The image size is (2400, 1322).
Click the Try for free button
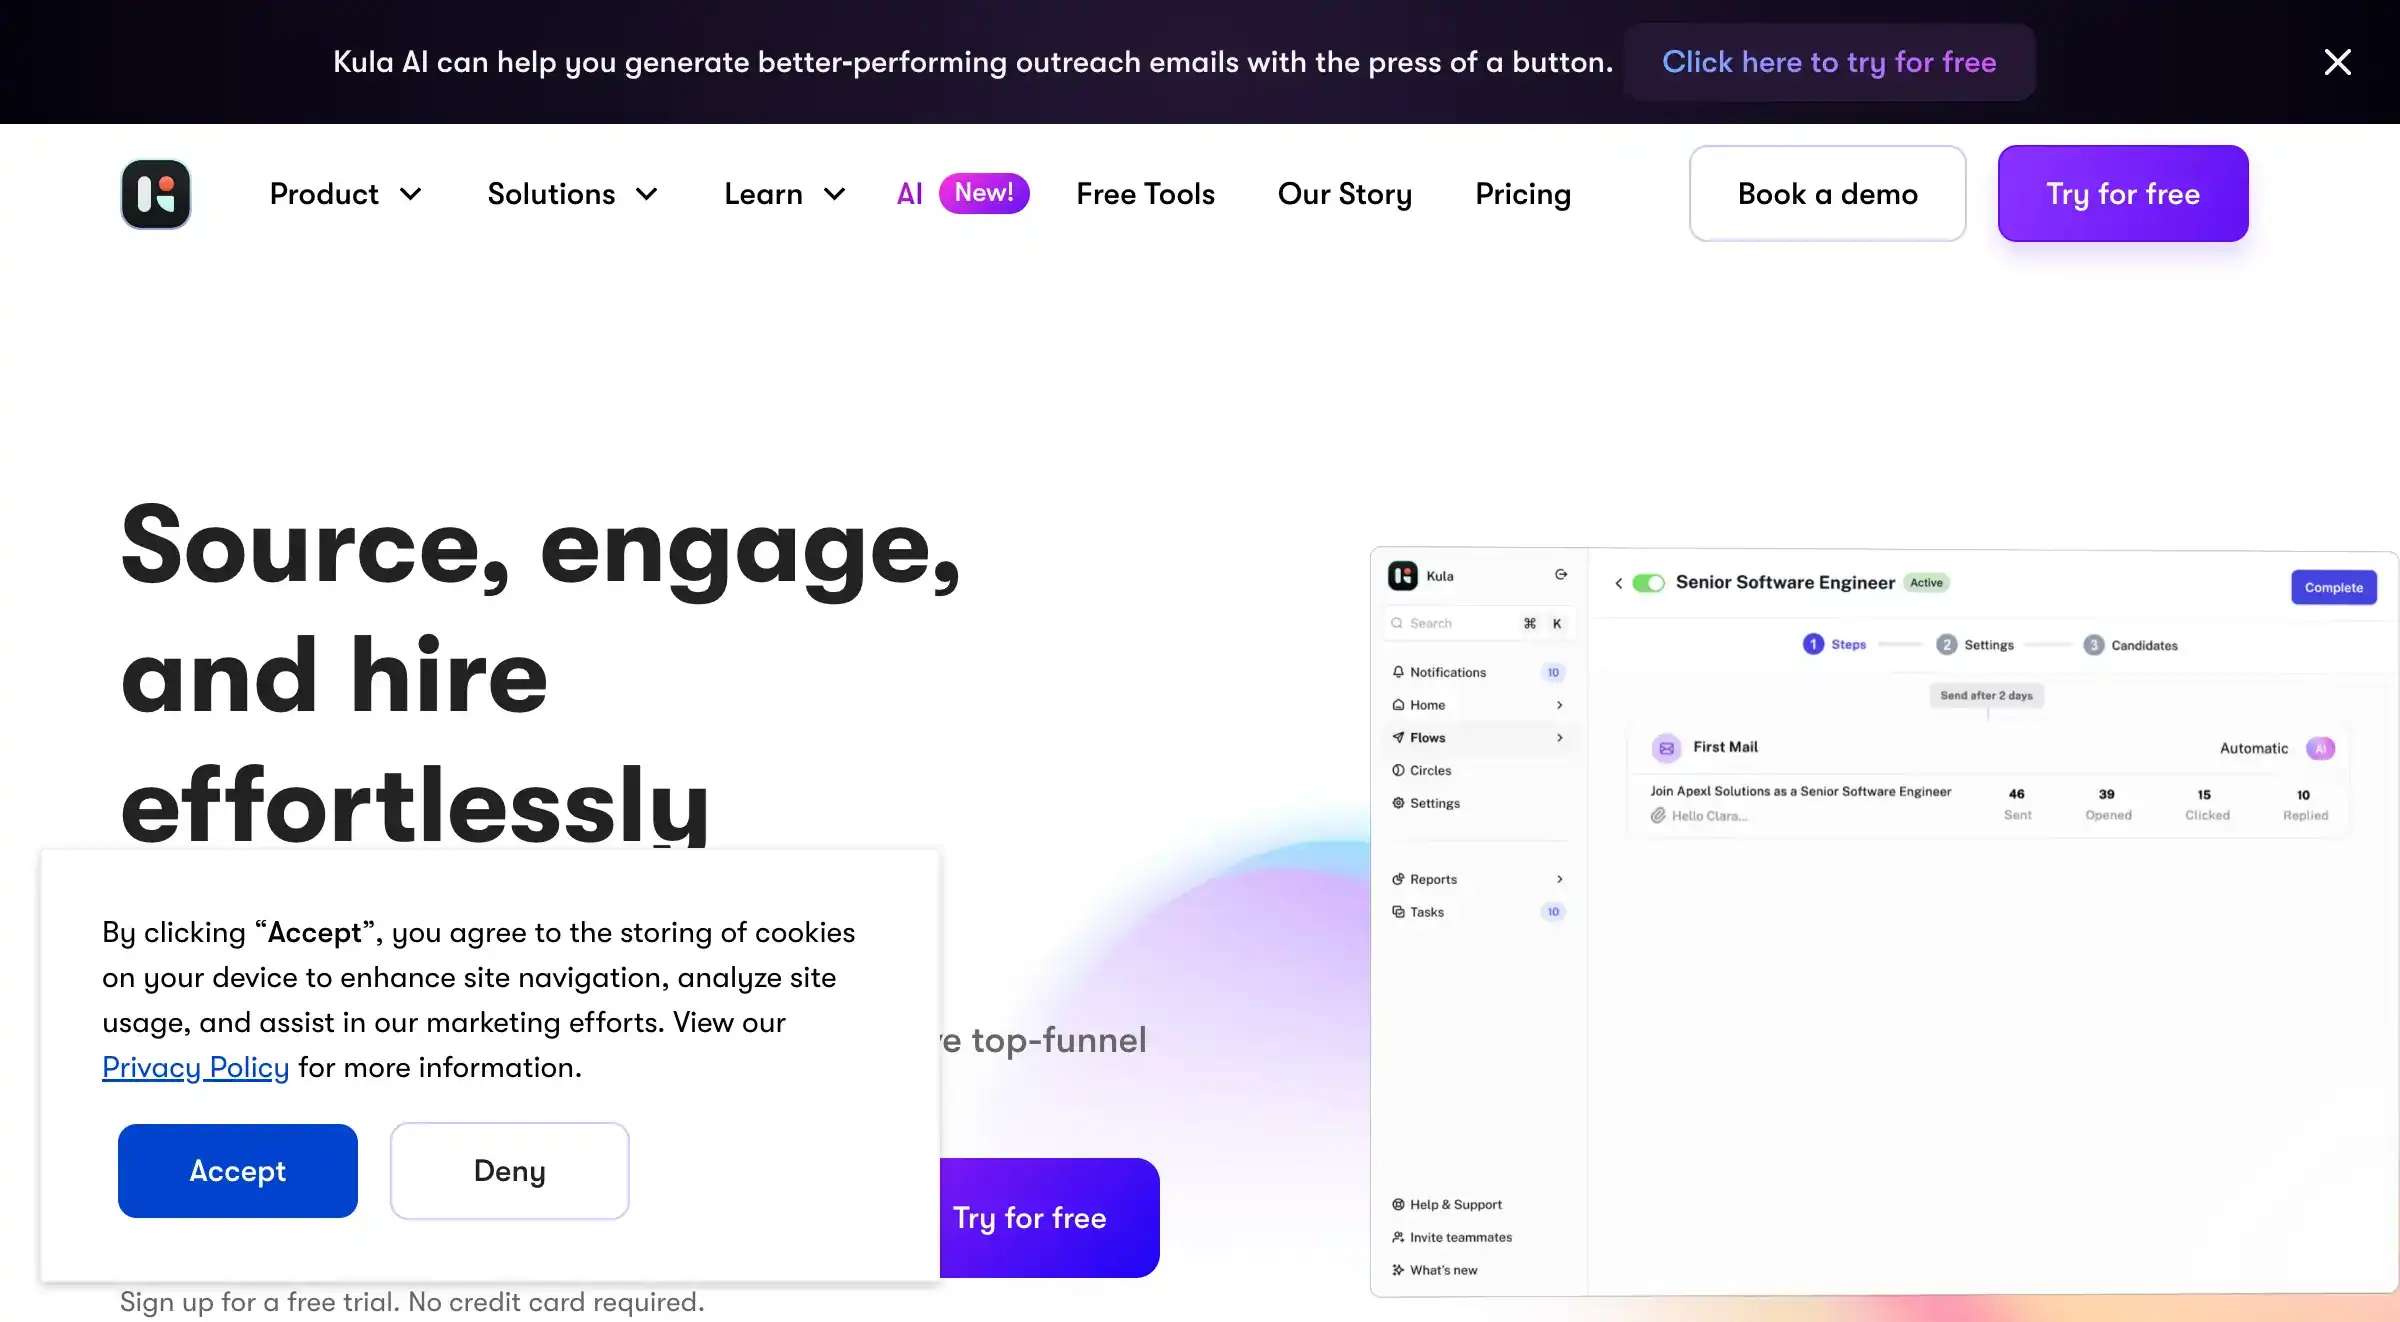pos(2122,192)
